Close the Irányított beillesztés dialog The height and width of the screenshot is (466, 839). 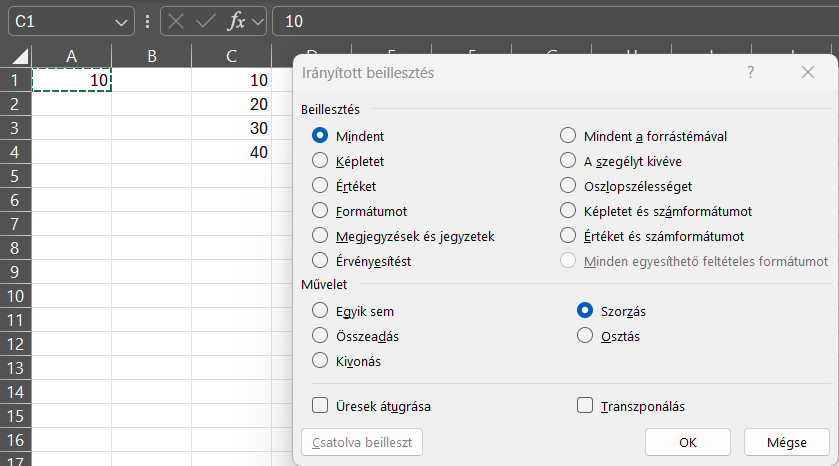[x=808, y=72]
